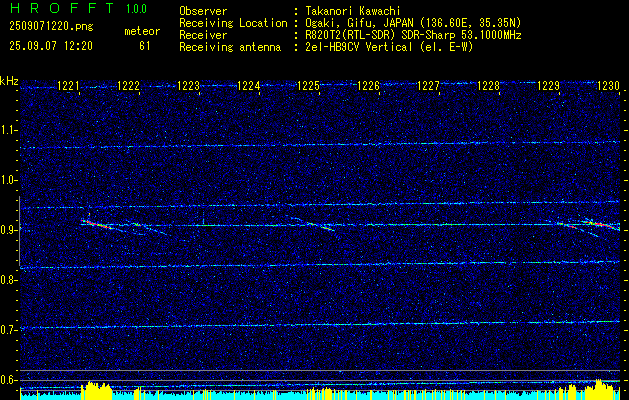Click time marker 1224
Viewport: 629px width, 400px height.
coord(248,86)
